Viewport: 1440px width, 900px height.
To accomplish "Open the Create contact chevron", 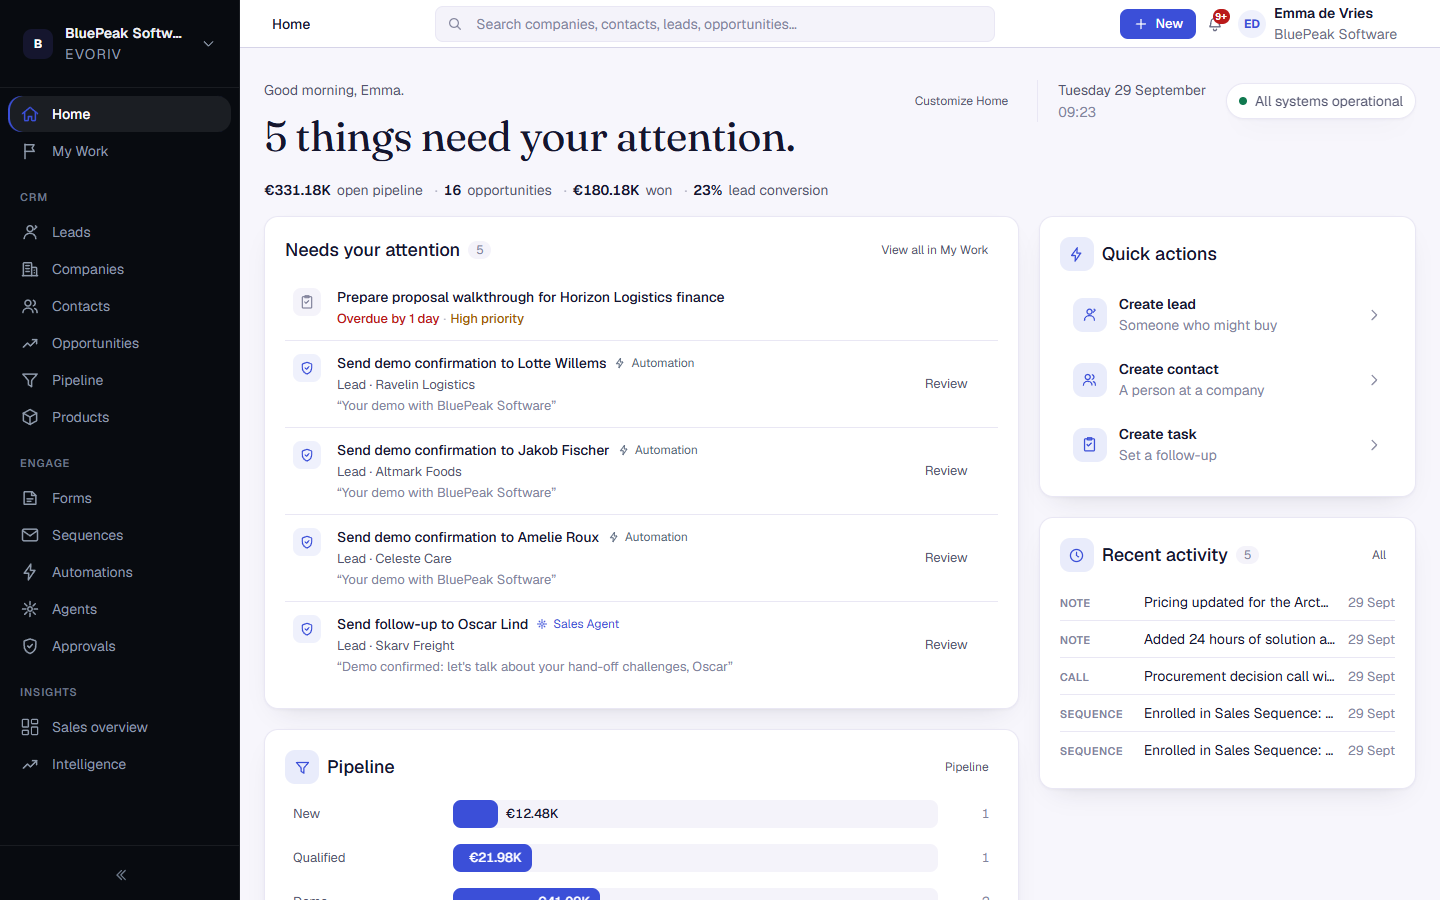I will tap(1374, 380).
